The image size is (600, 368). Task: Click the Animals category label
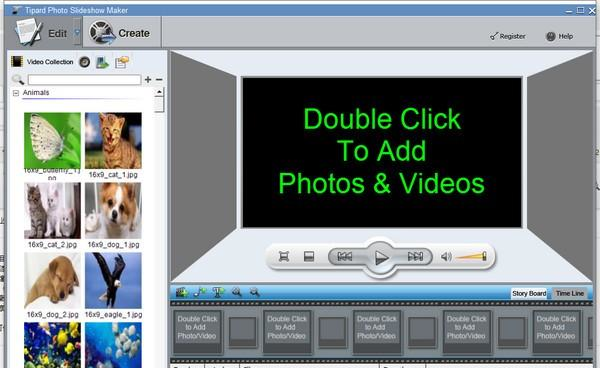point(36,93)
